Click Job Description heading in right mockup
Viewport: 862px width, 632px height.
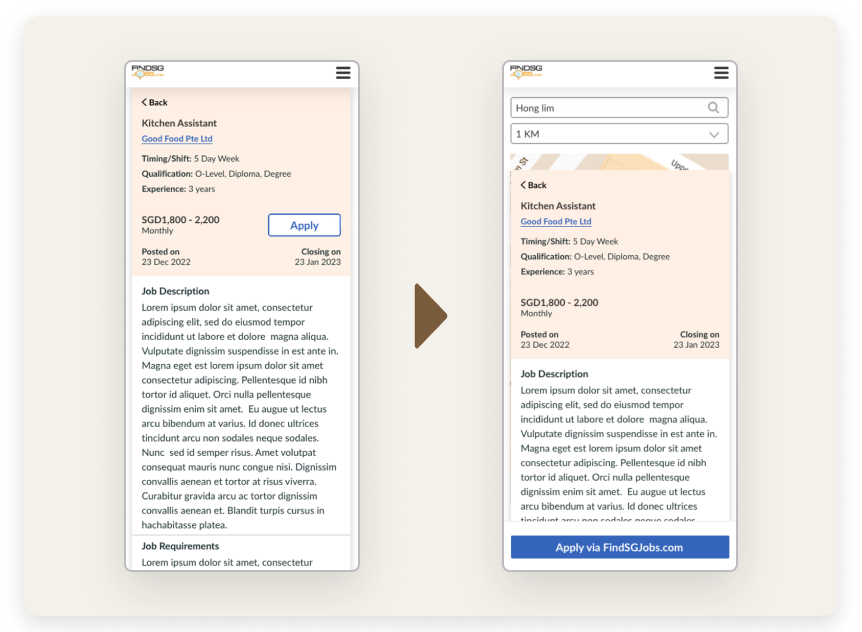(x=554, y=374)
